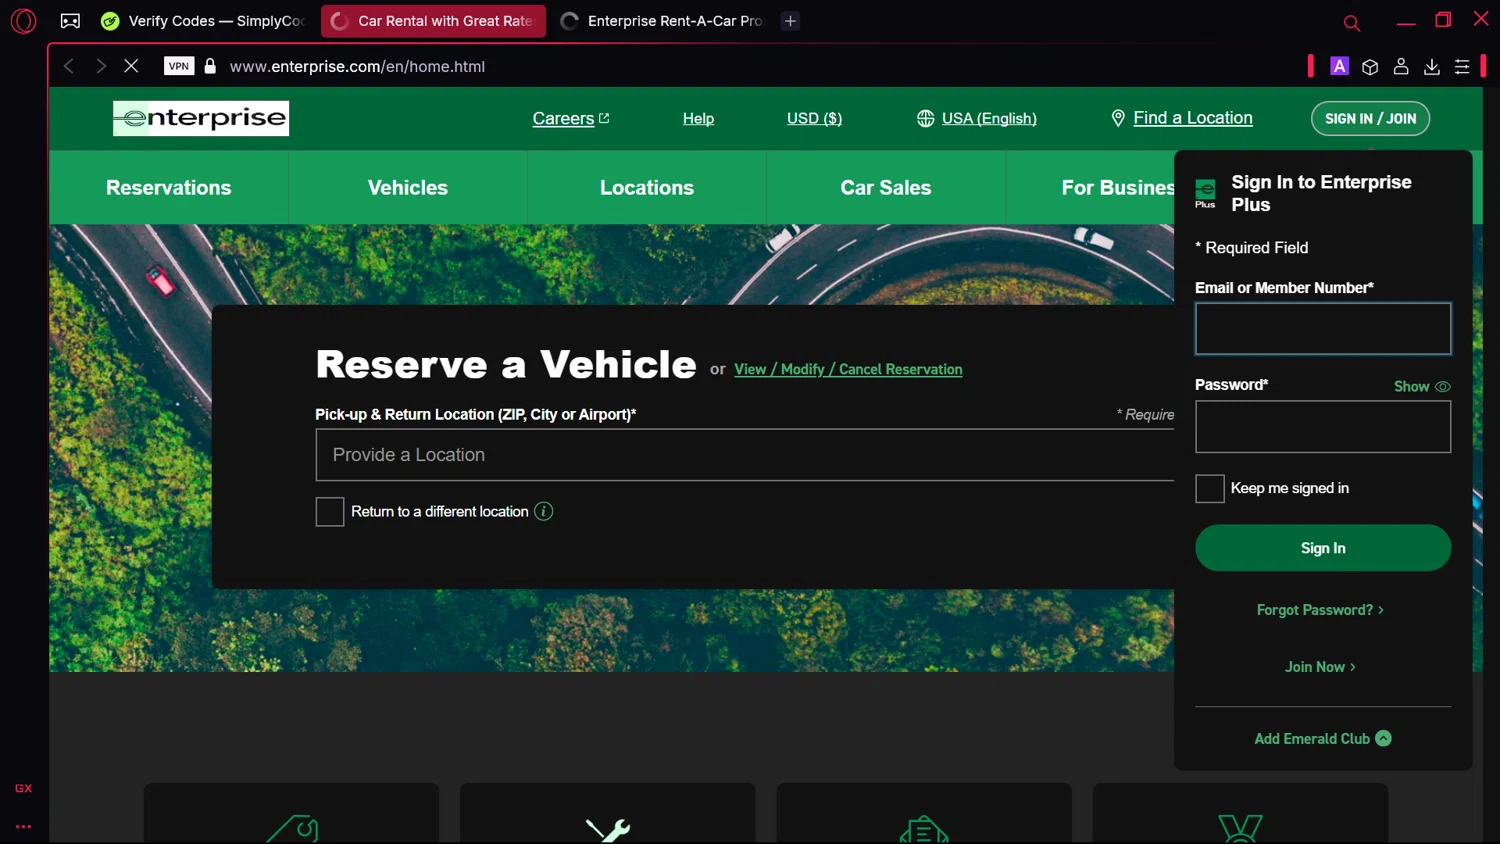
Task: Open the Opera easy setup icon
Action: point(1461,66)
